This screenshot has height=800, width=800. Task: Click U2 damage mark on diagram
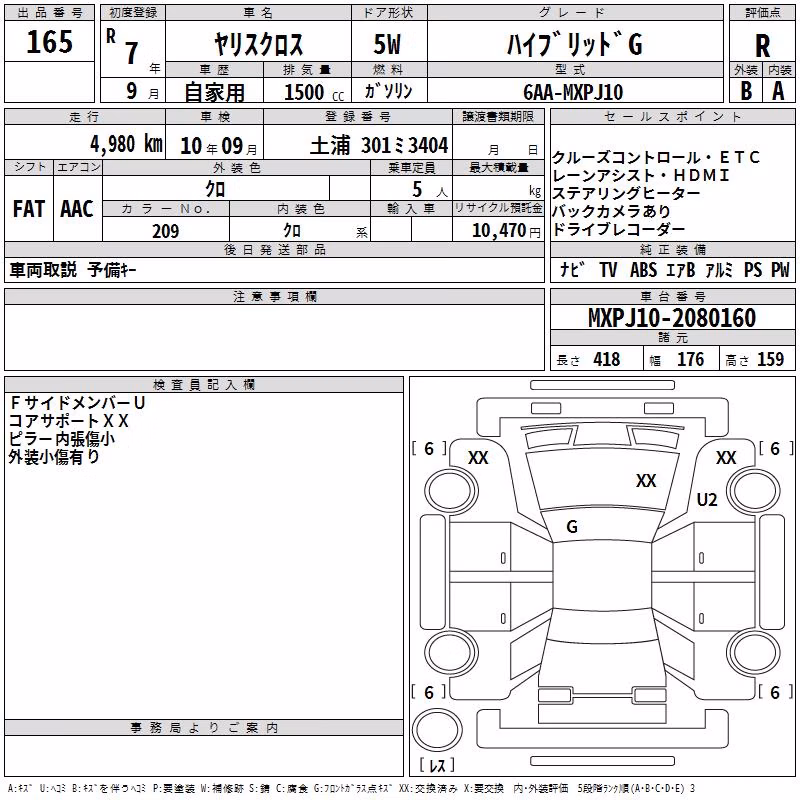[x=707, y=499]
